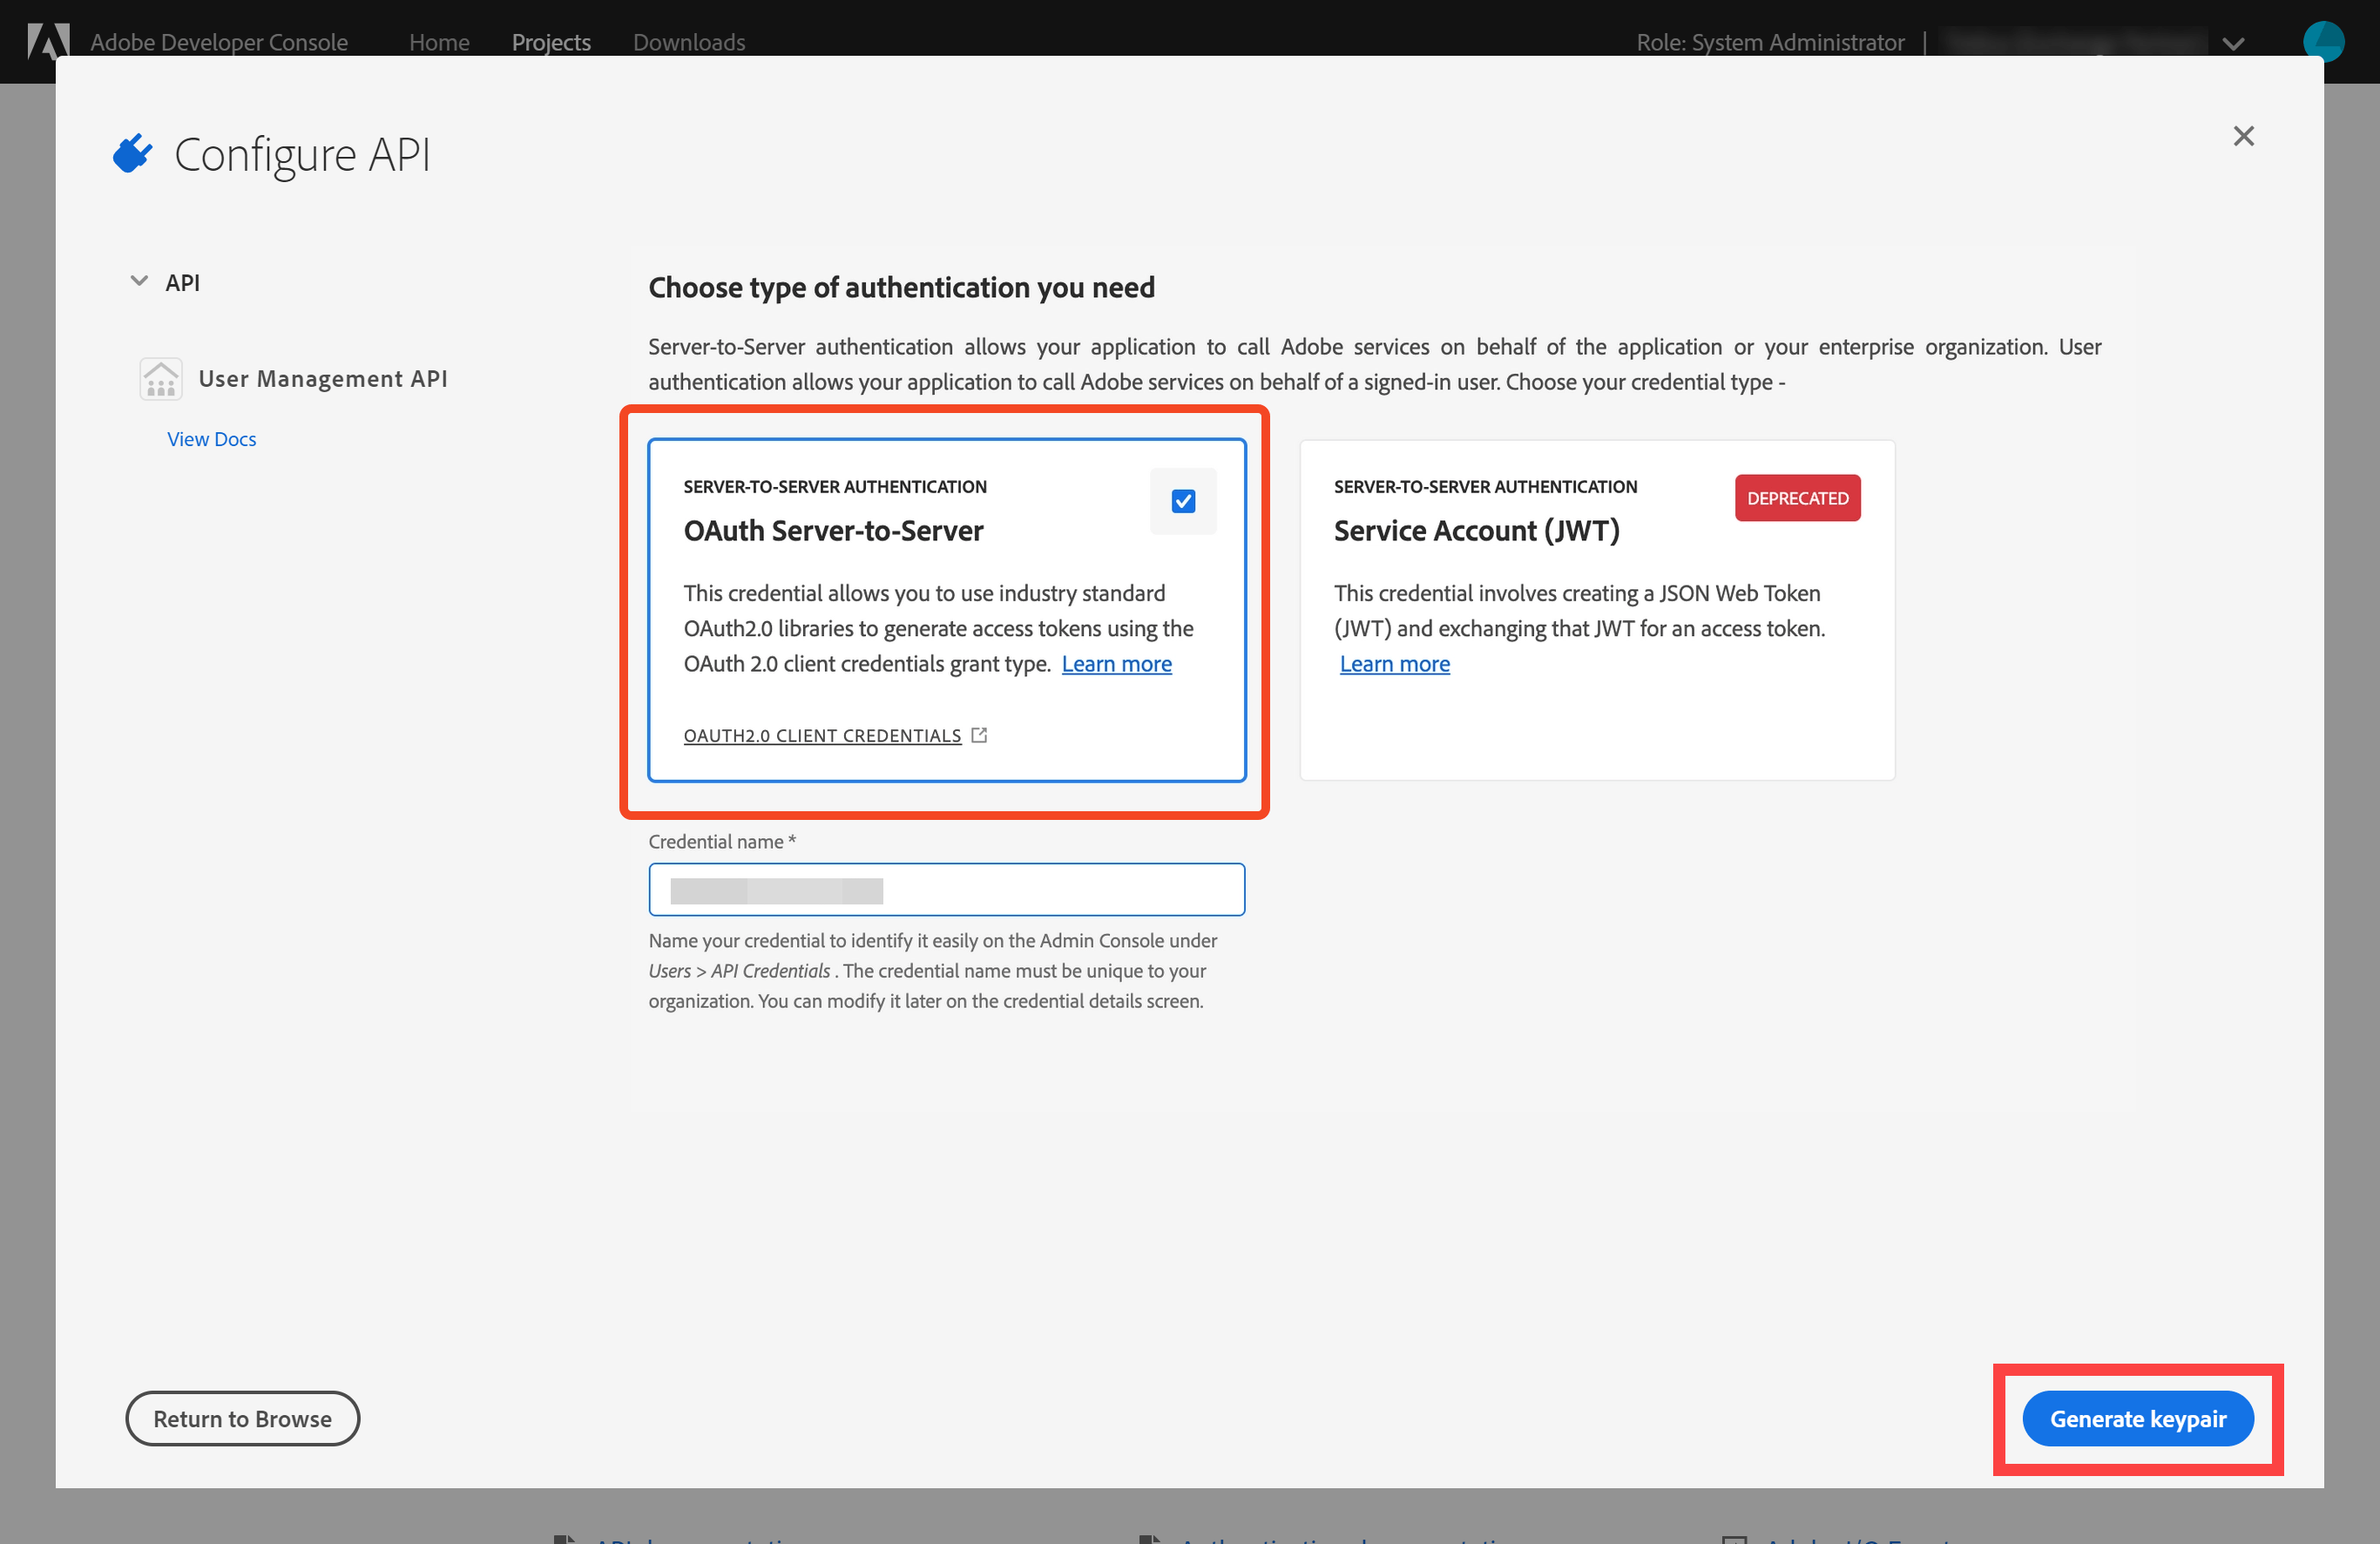Open Learn more link for OAuth

[x=1116, y=664]
